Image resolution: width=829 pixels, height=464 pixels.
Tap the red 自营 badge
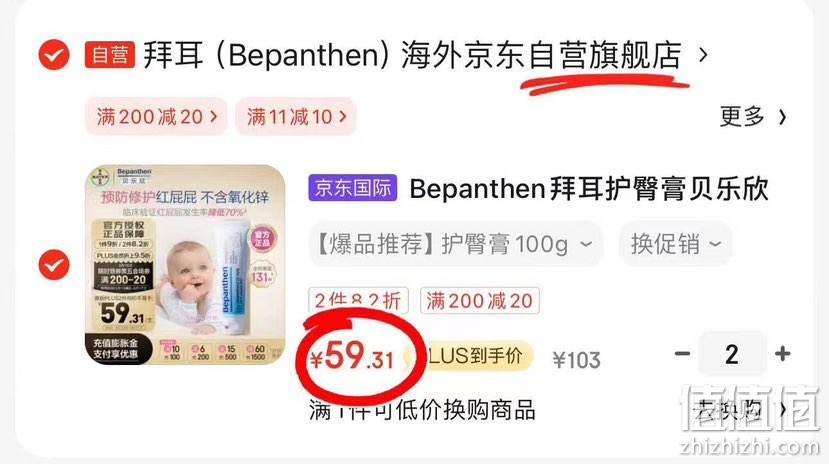[109, 55]
